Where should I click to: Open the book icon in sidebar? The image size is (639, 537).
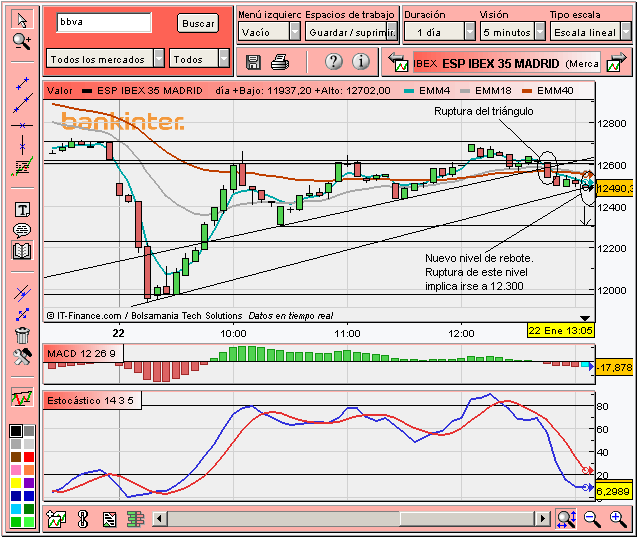coord(22,251)
